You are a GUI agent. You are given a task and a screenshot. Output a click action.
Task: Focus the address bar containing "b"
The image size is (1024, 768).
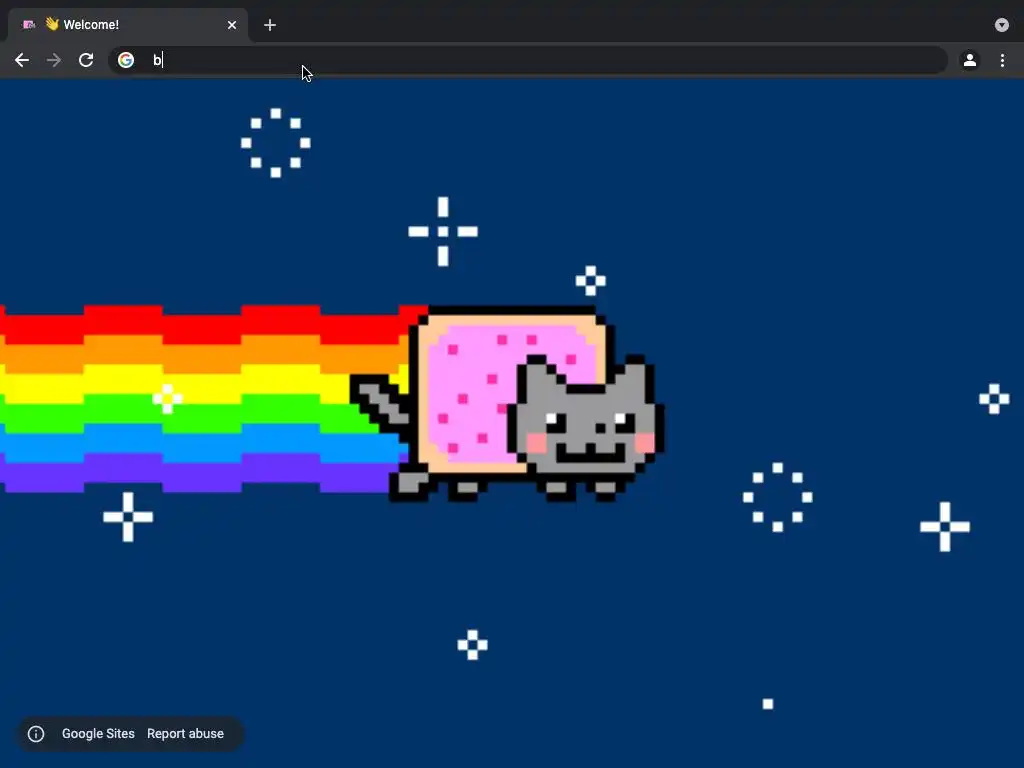pyautogui.click(x=528, y=60)
